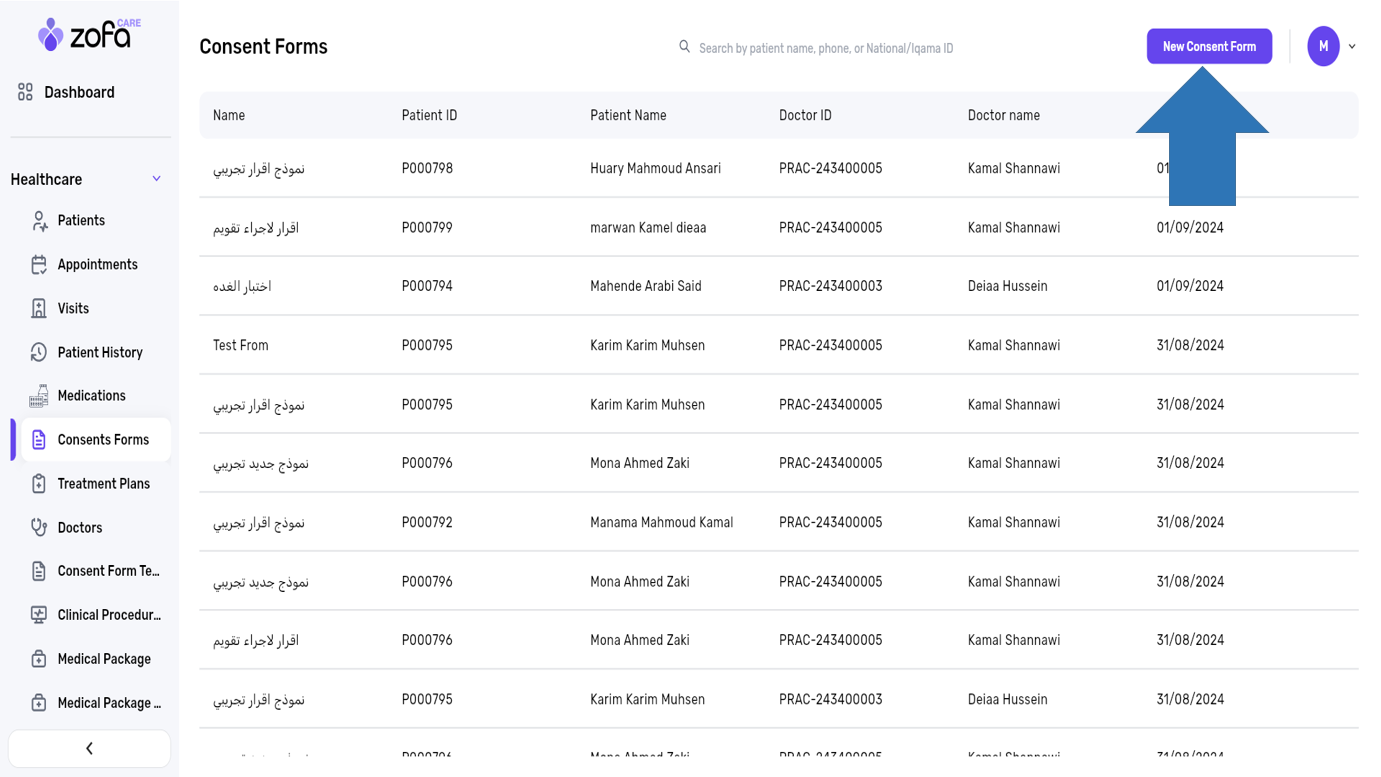The height and width of the screenshot is (777, 1381).
Task: Click the New Consent Form button
Action: click(x=1209, y=47)
